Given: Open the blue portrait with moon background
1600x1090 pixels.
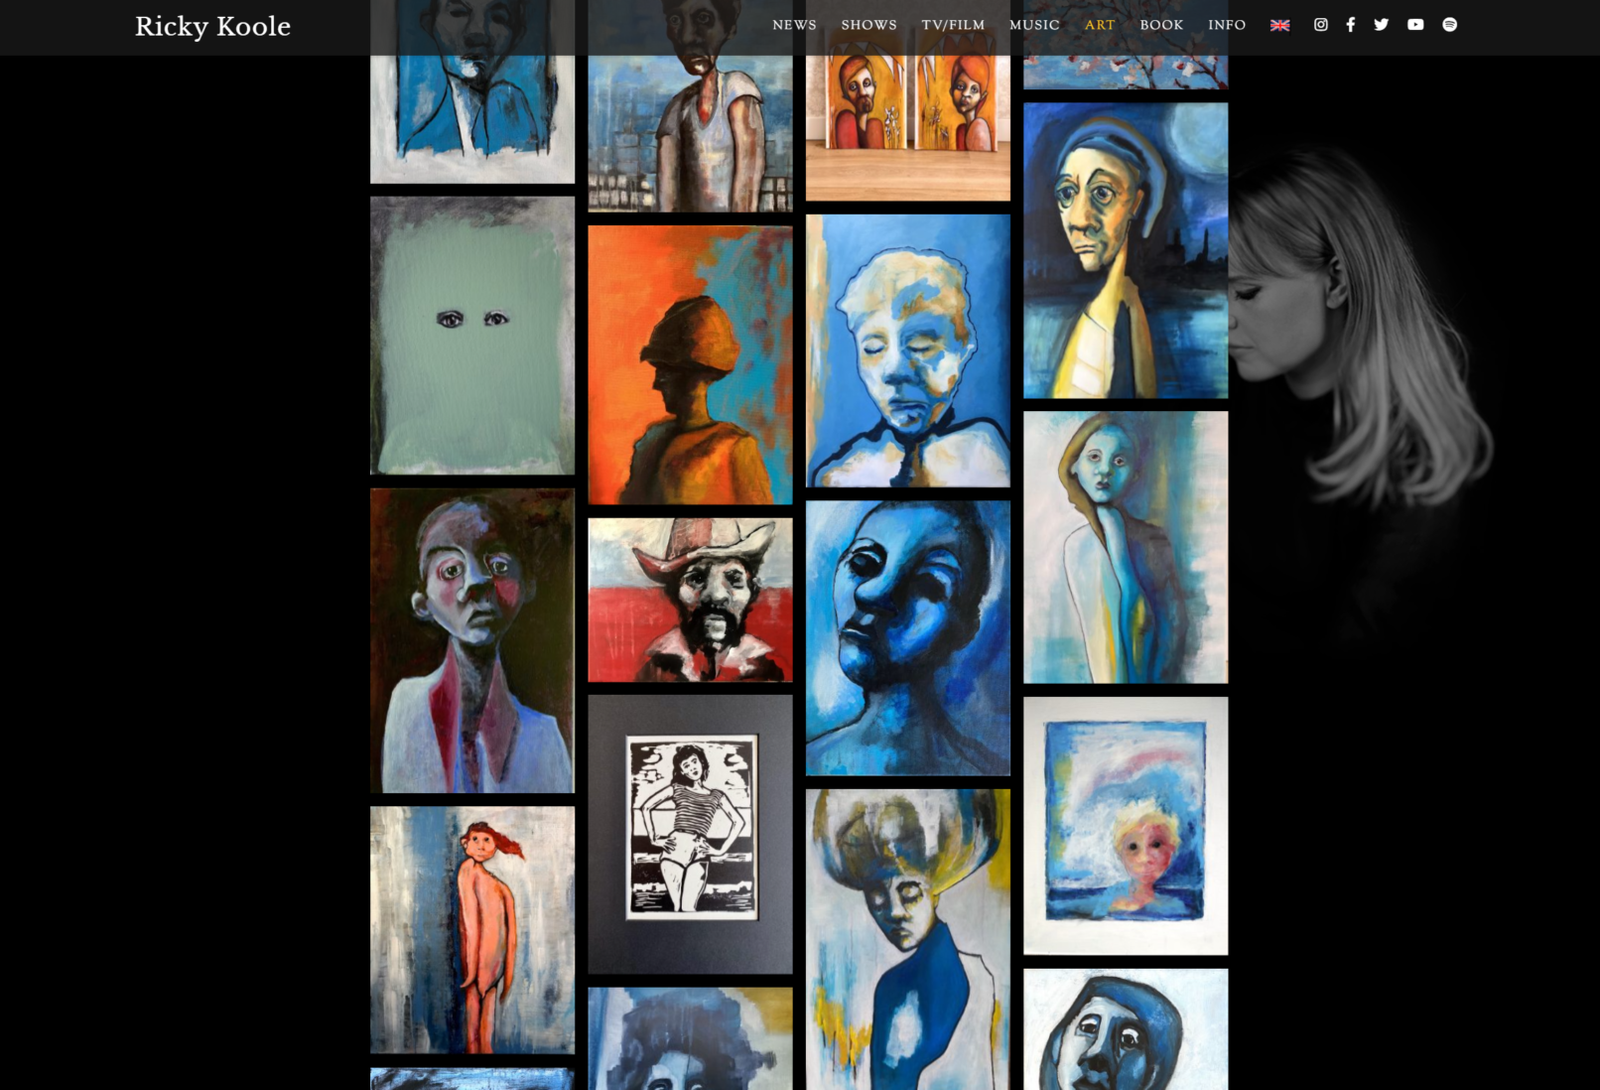Looking at the screenshot, I should coord(1125,250).
